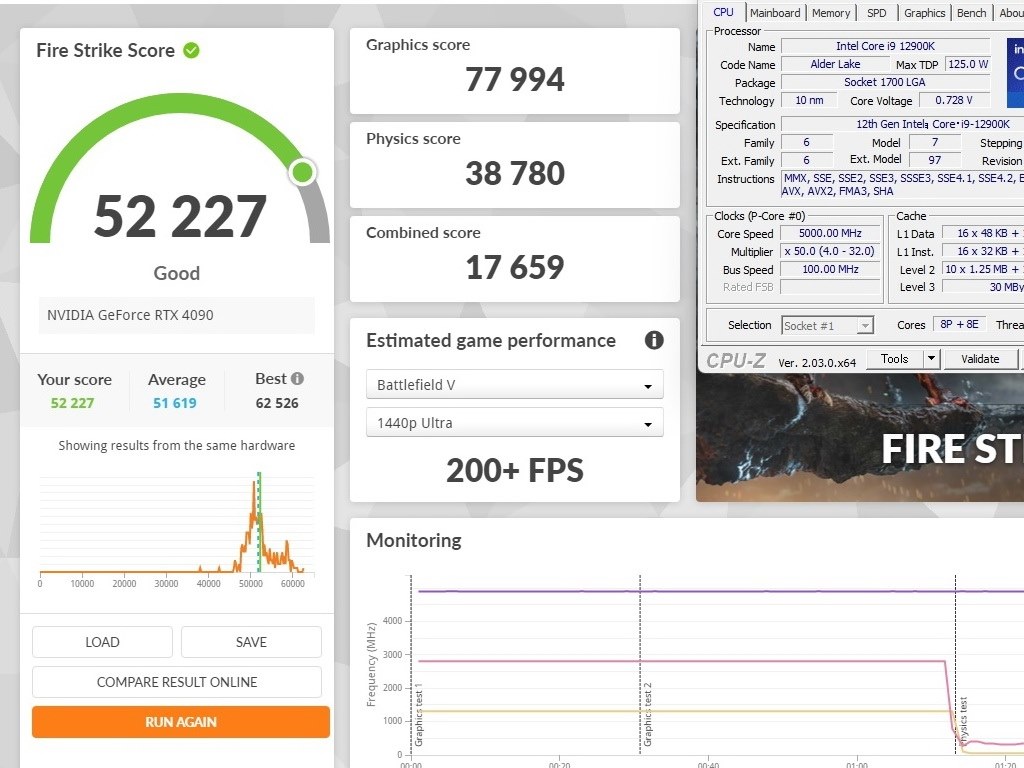Click the Good rating label under the score

click(177, 273)
